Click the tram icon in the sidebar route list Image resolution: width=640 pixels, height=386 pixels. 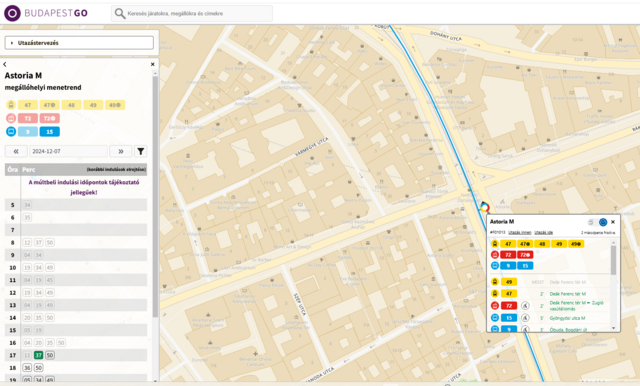coord(11,105)
